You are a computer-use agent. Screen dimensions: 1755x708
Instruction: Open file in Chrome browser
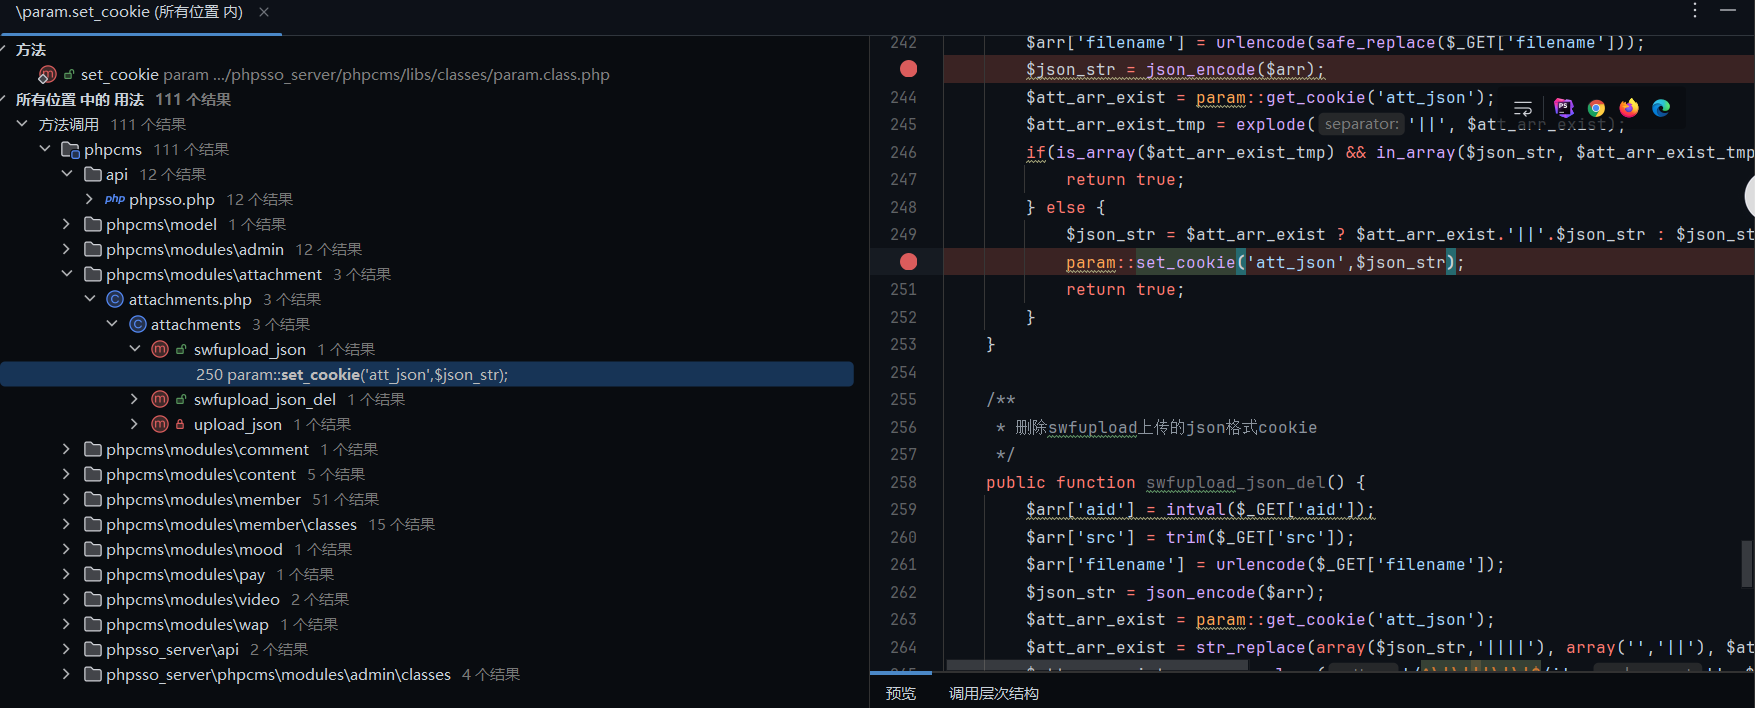pos(1596,108)
